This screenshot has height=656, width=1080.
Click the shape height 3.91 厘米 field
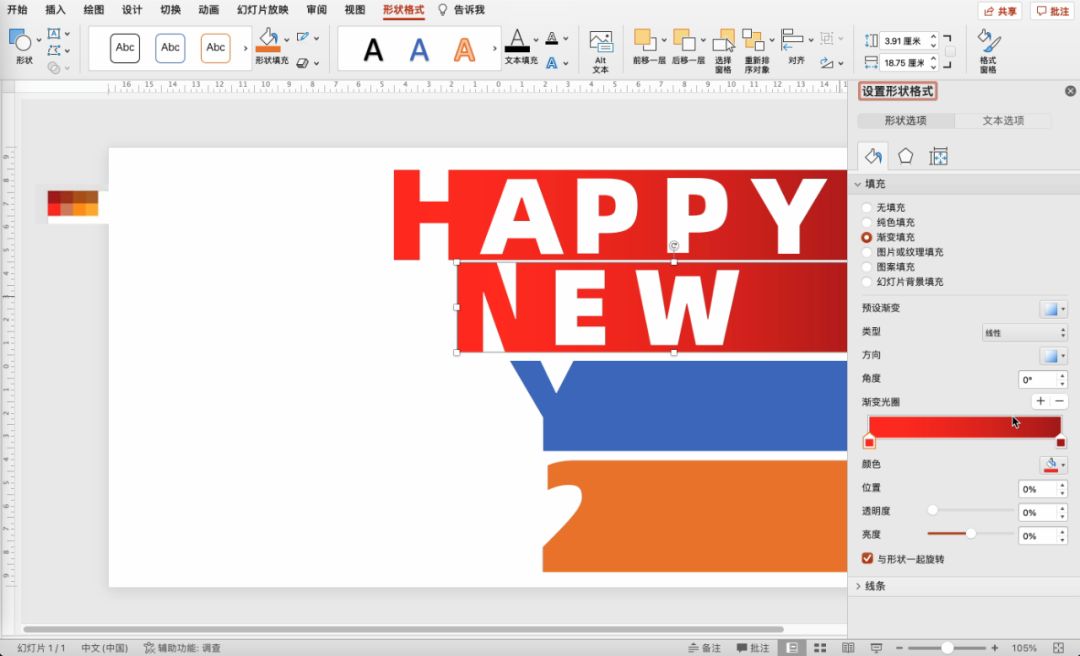click(905, 41)
